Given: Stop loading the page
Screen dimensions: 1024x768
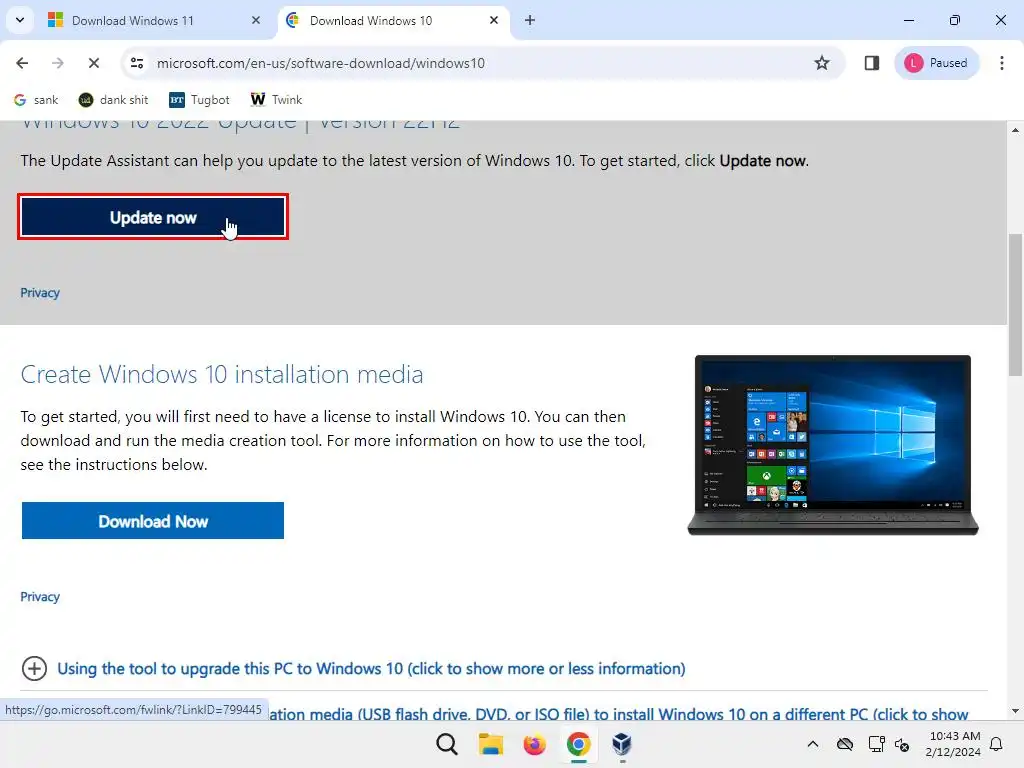Looking at the screenshot, I should [93, 63].
